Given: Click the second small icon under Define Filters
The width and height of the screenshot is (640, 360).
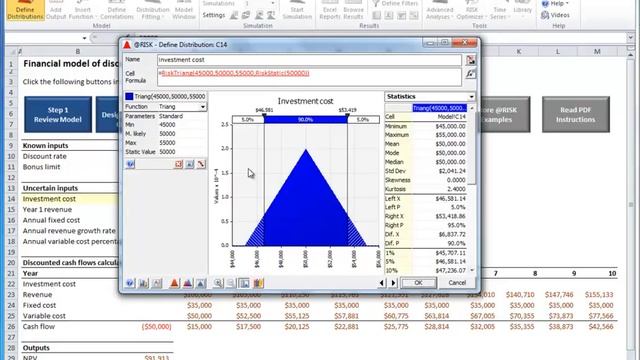Looking at the screenshot, I should click(x=389, y=16).
